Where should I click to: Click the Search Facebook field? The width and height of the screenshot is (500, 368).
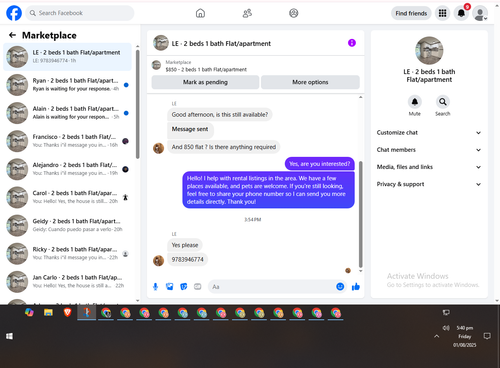[80, 13]
